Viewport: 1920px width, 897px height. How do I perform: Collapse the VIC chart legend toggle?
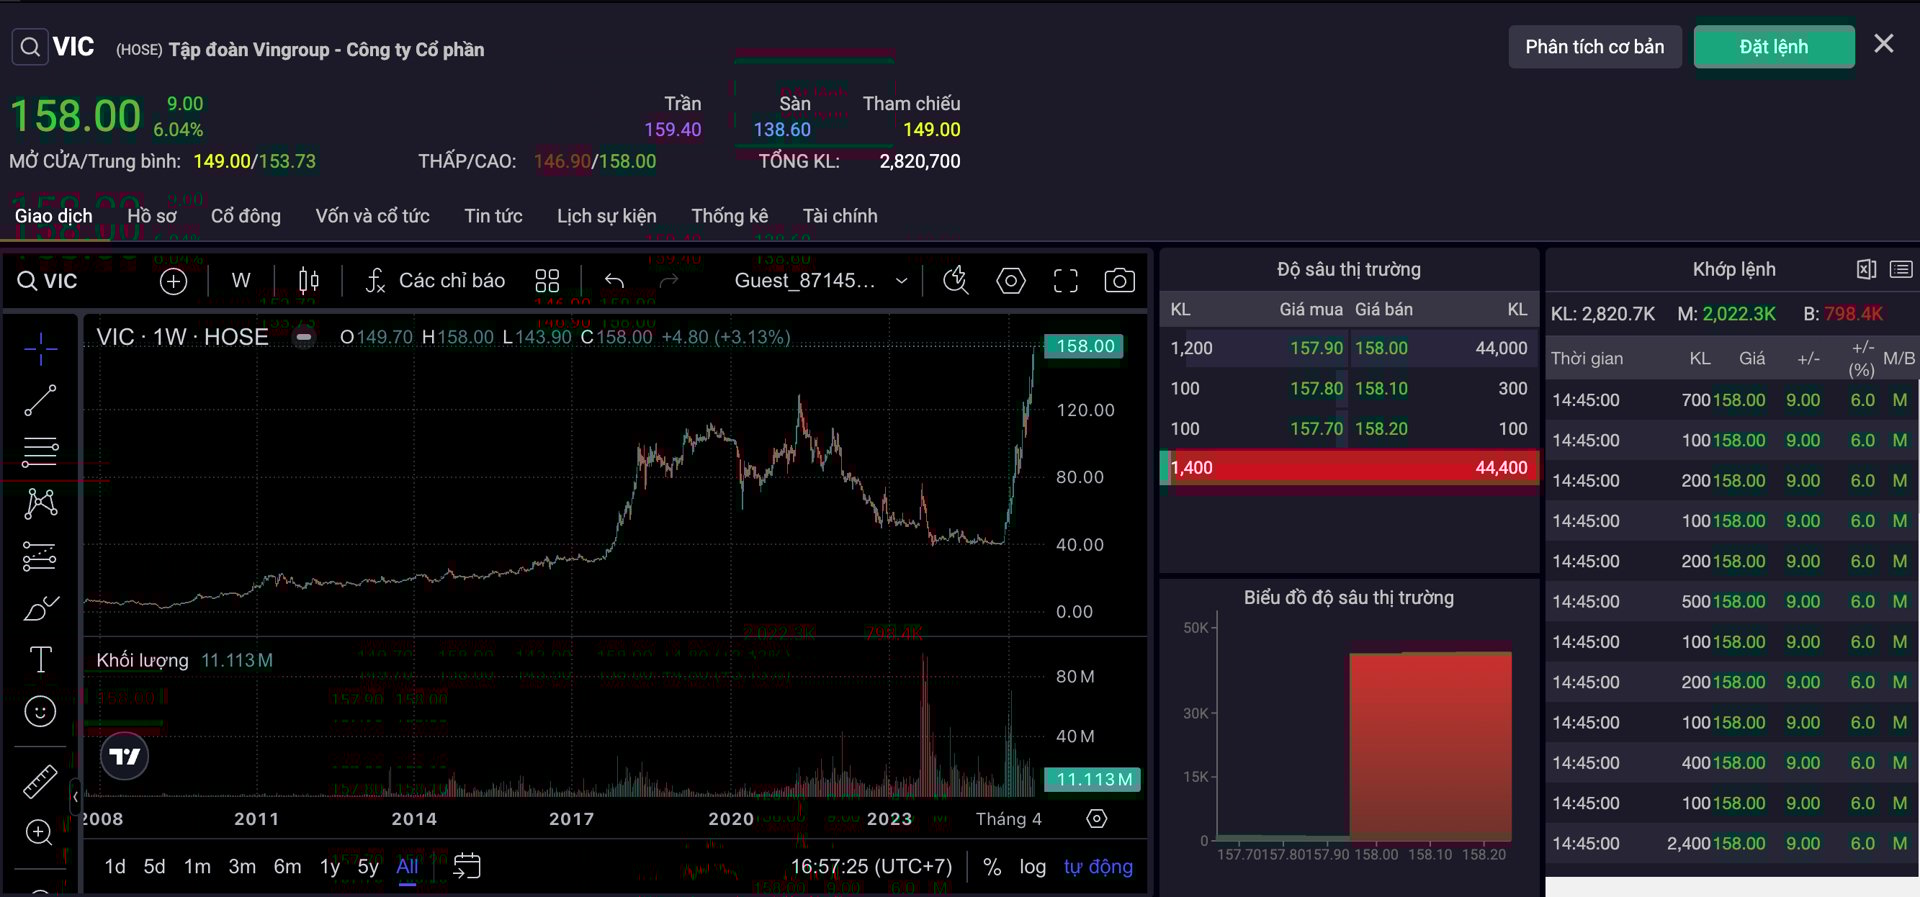click(304, 337)
